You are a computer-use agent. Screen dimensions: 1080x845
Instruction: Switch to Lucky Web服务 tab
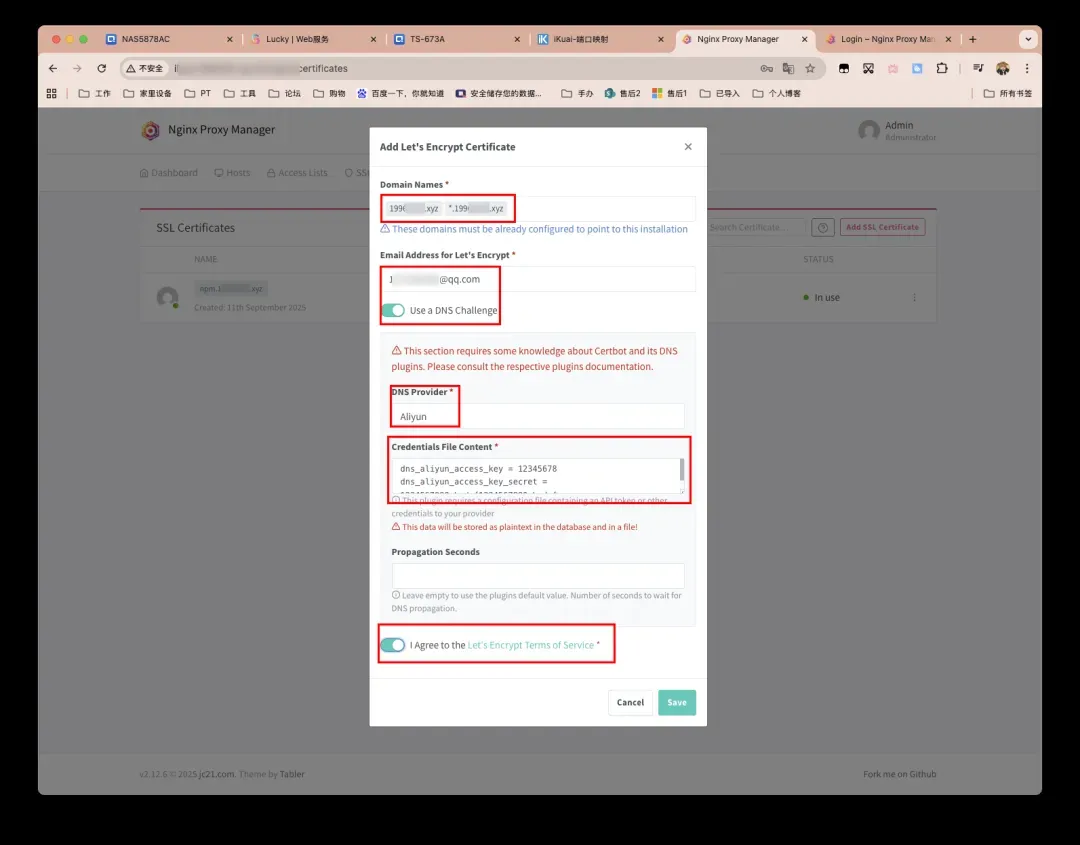tap(311, 39)
